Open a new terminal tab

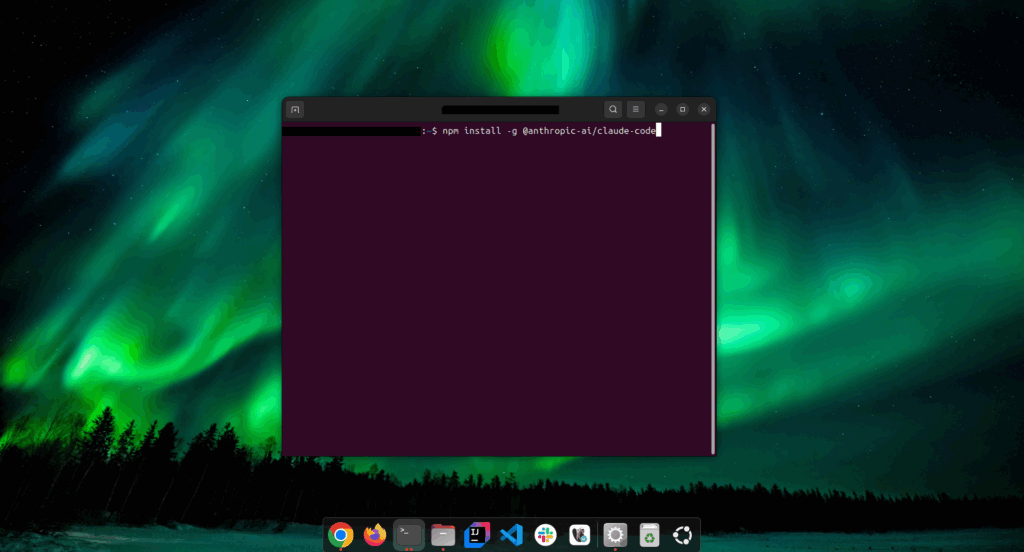pyautogui.click(x=295, y=110)
